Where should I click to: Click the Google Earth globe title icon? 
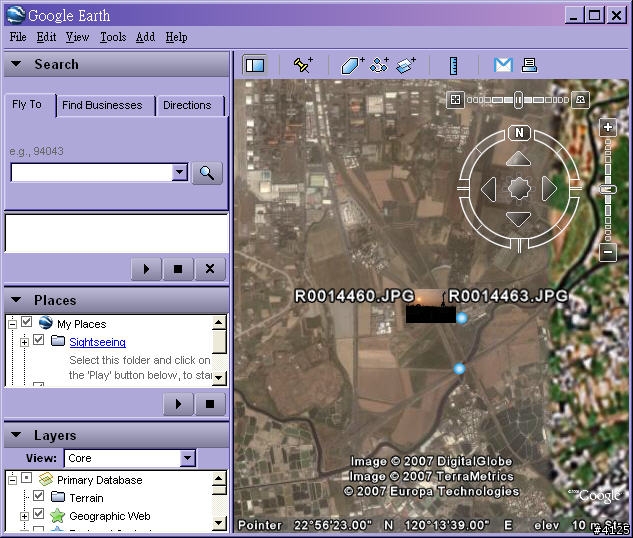coord(16,15)
